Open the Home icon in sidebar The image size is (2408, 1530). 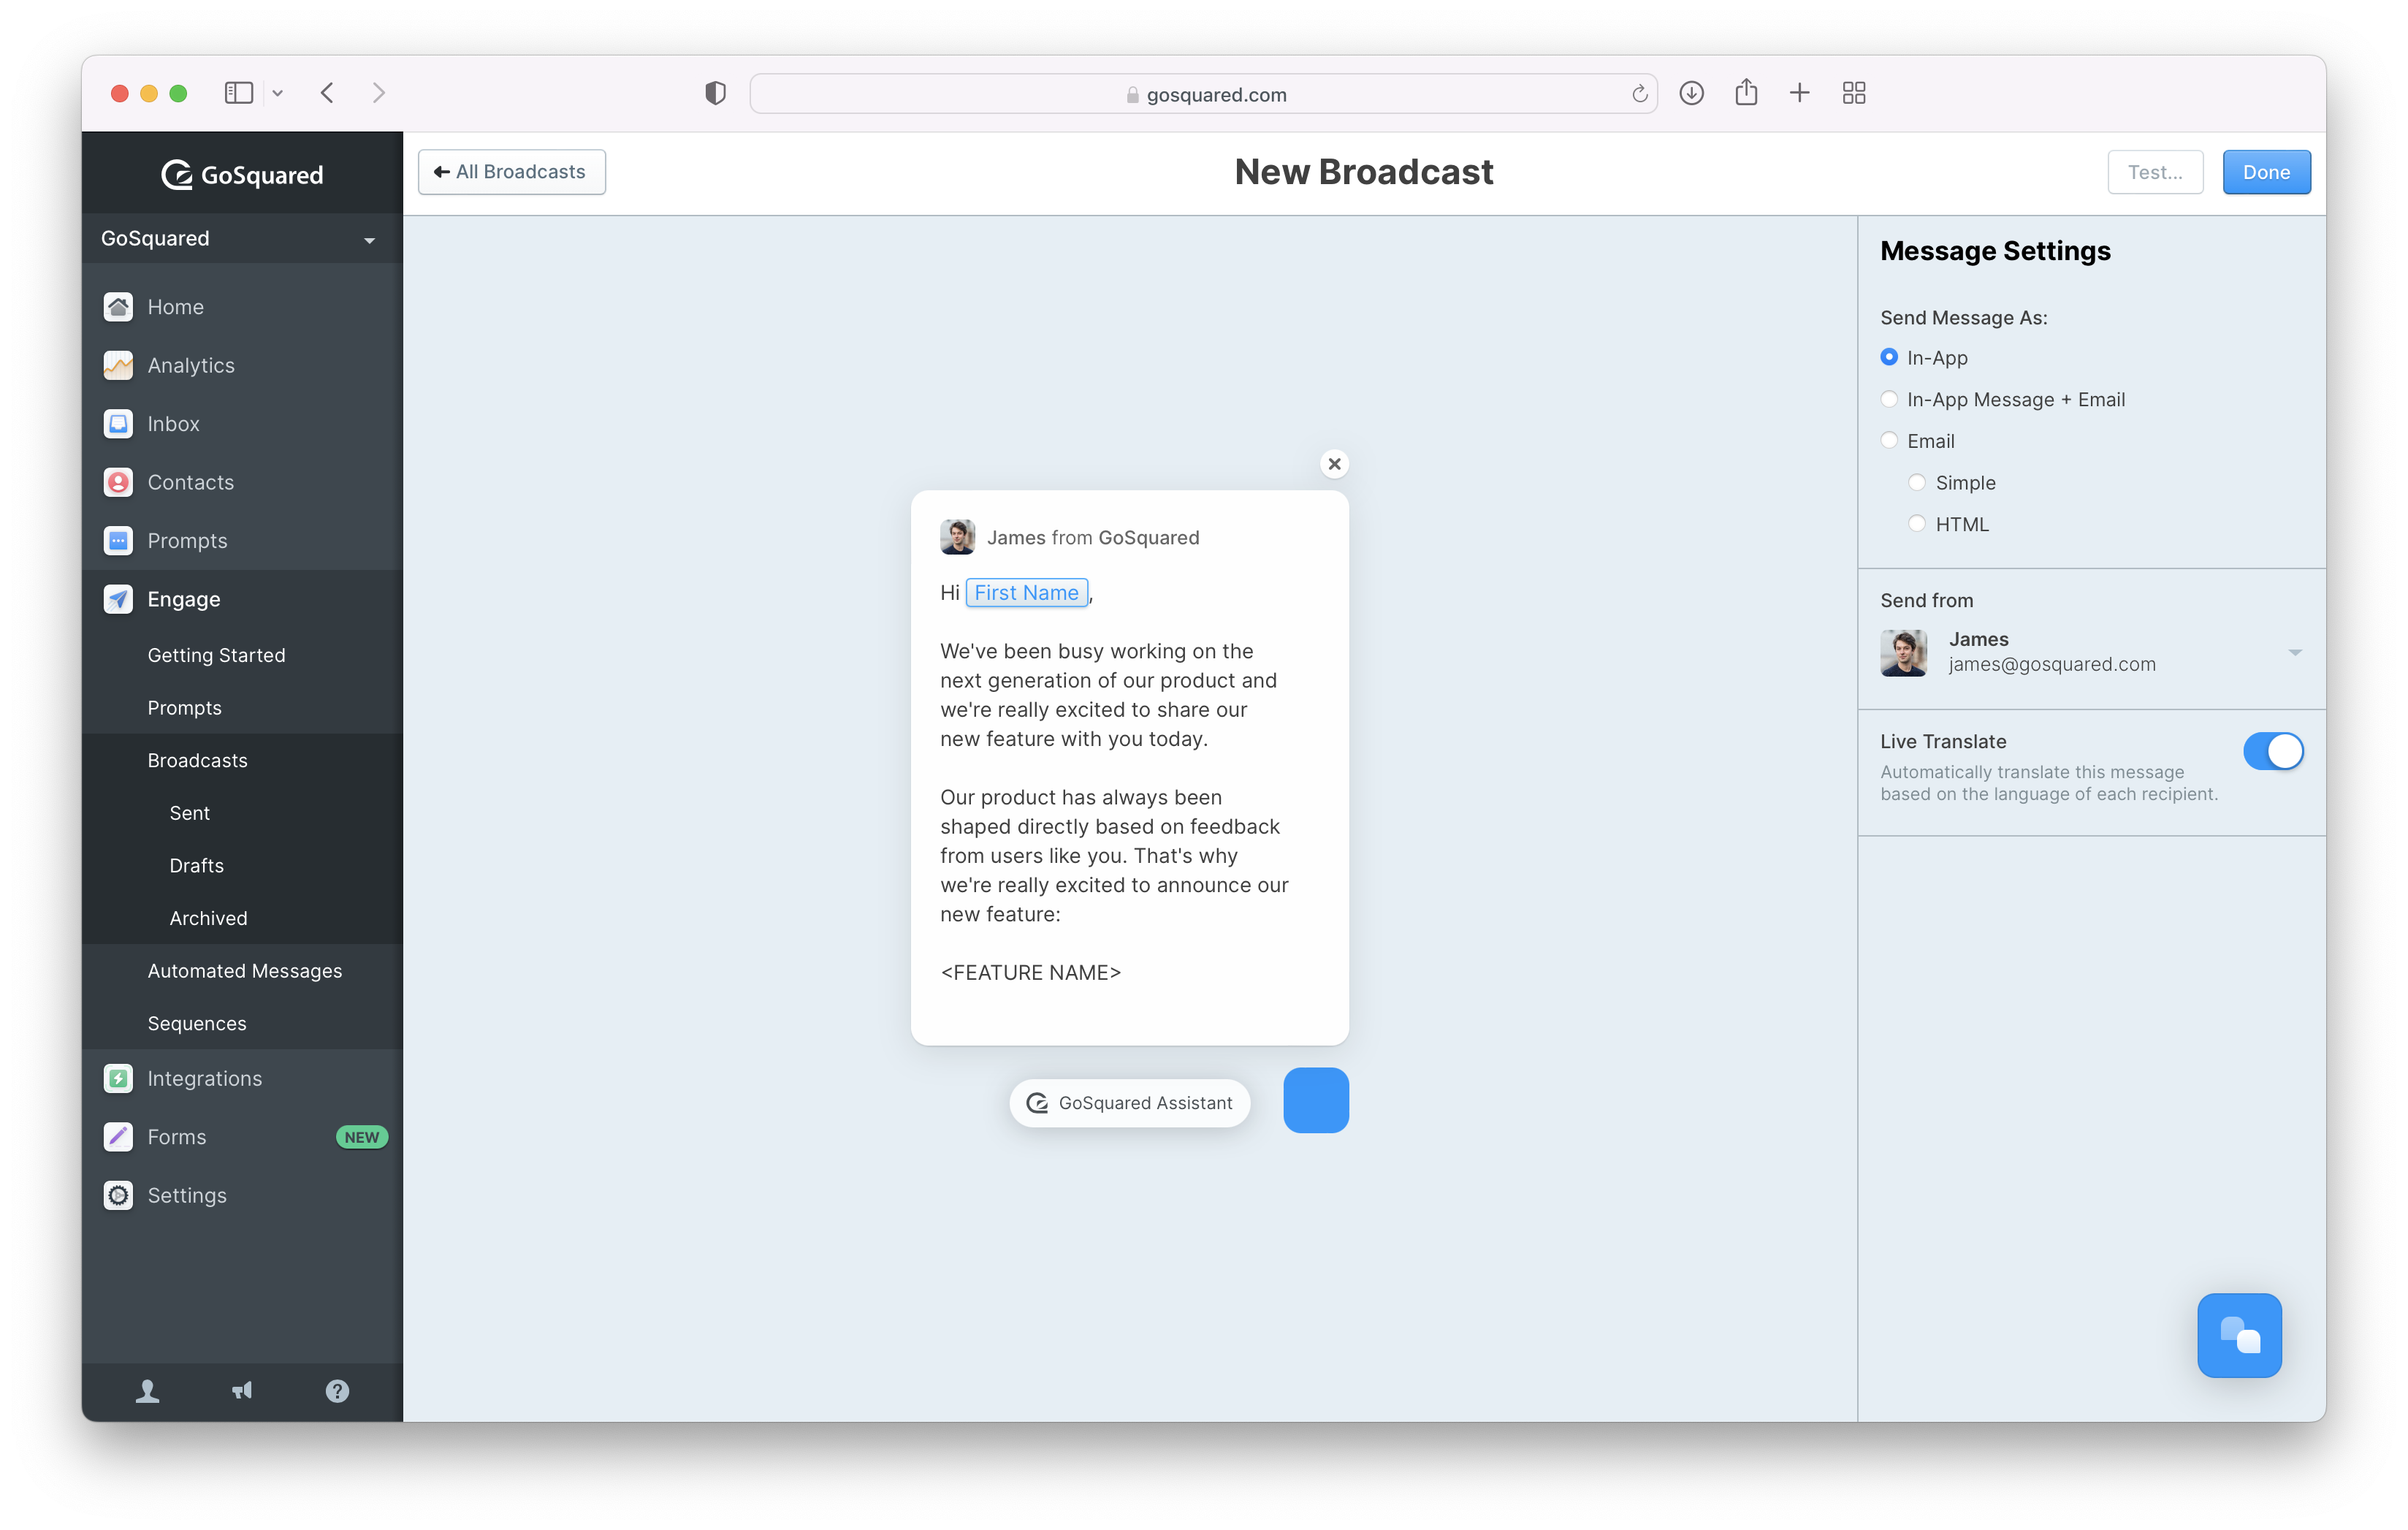pyautogui.click(x=118, y=307)
